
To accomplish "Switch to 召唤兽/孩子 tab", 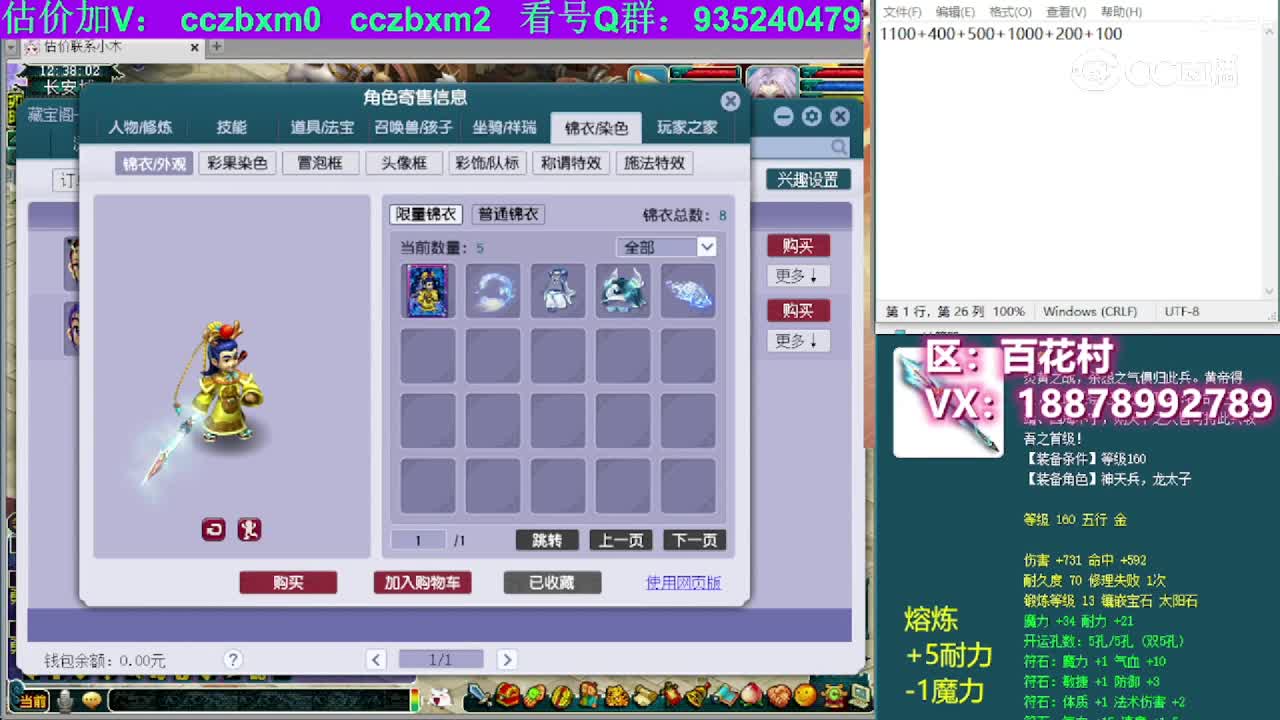I will pyautogui.click(x=413, y=127).
